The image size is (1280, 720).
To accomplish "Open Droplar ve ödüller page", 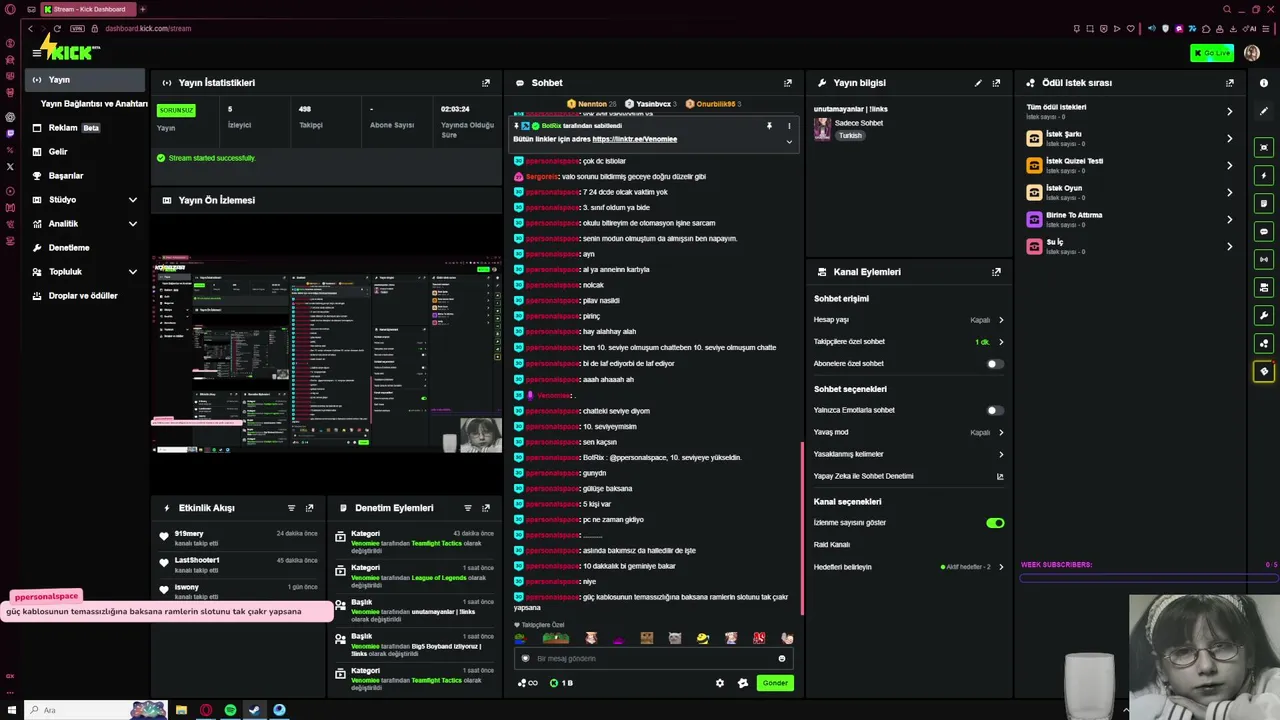I will pos(86,296).
